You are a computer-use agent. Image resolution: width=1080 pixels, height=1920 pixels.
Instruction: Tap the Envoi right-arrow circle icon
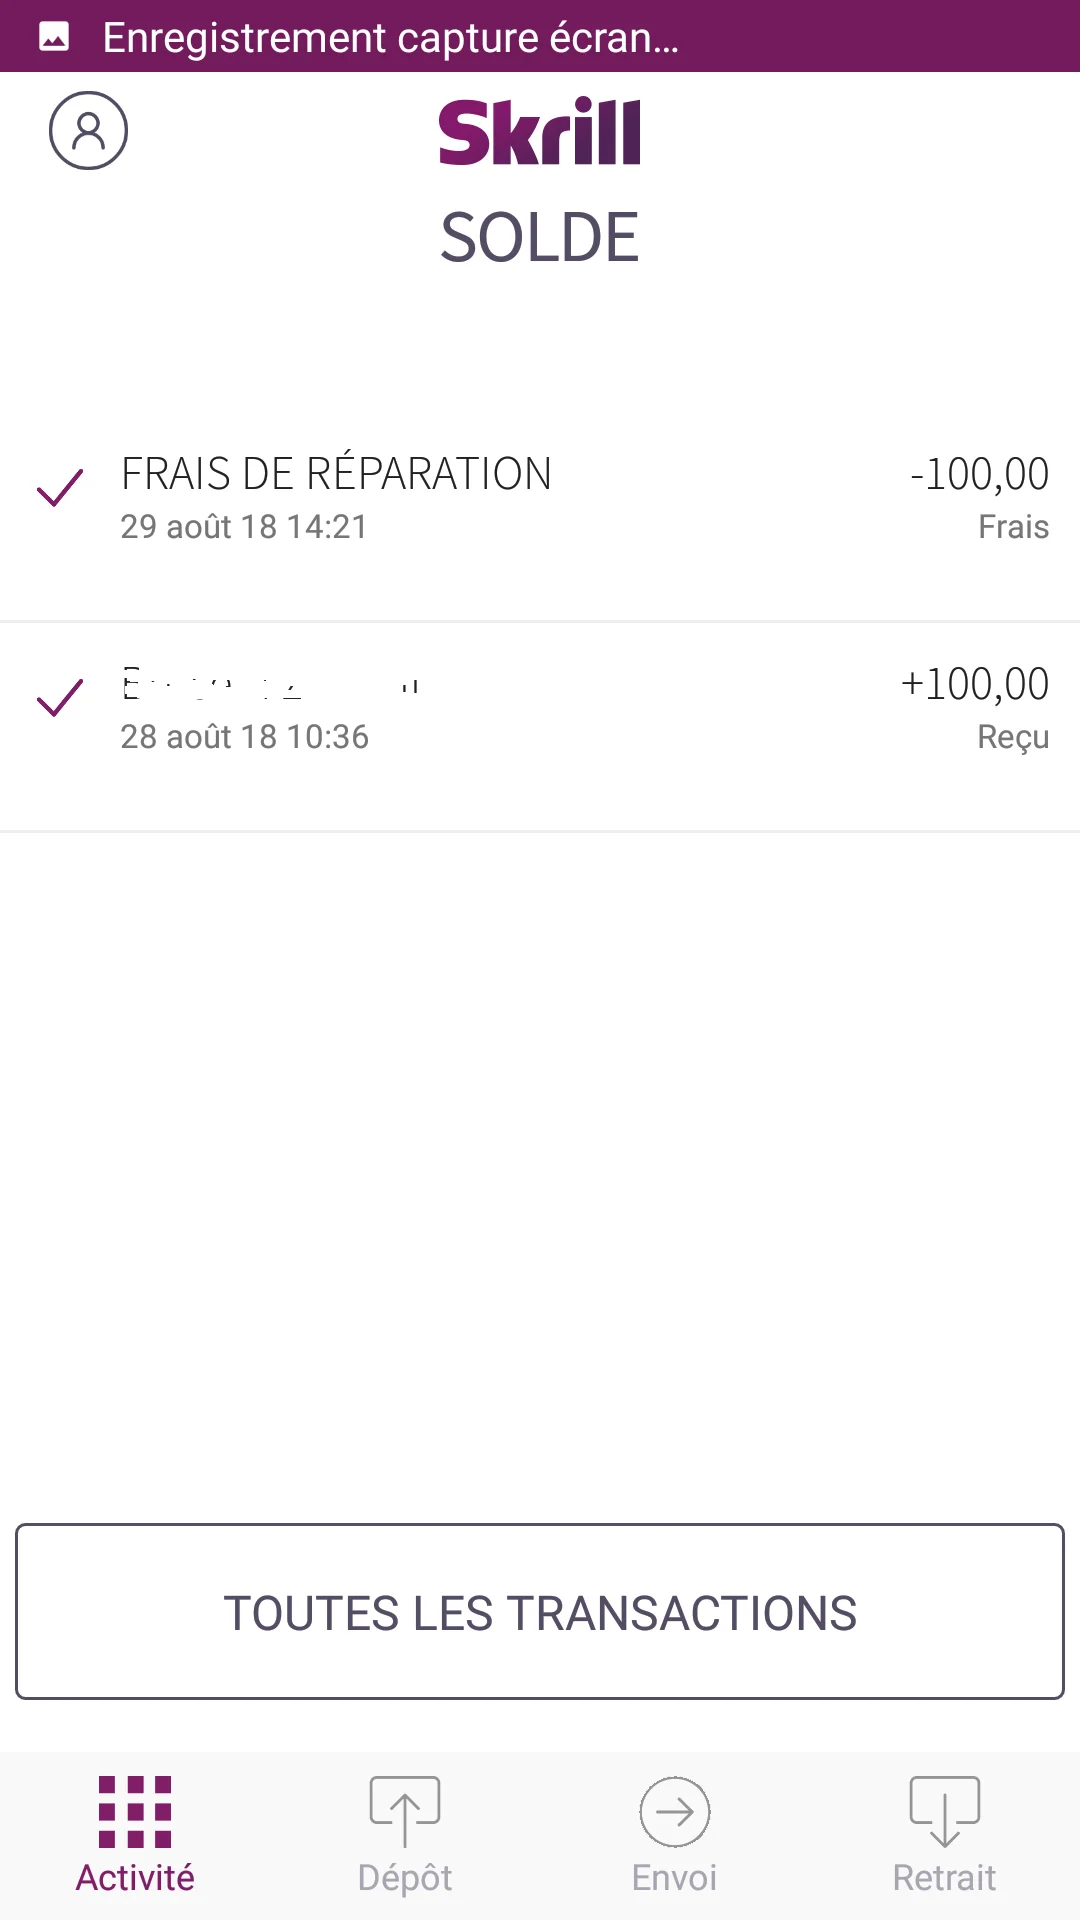(675, 1811)
